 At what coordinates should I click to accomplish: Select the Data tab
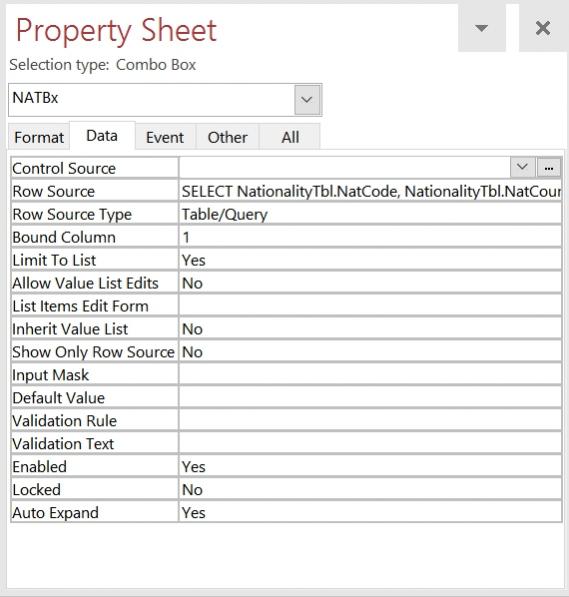pyautogui.click(x=102, y=136)
